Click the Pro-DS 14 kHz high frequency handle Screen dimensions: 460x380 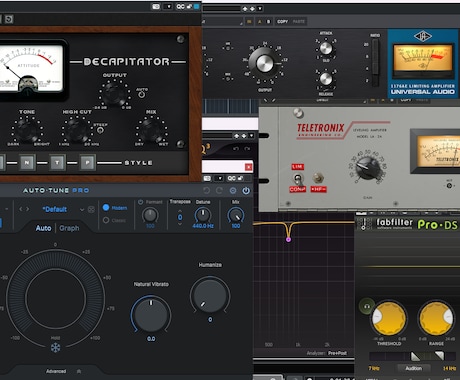click(440, 355)
